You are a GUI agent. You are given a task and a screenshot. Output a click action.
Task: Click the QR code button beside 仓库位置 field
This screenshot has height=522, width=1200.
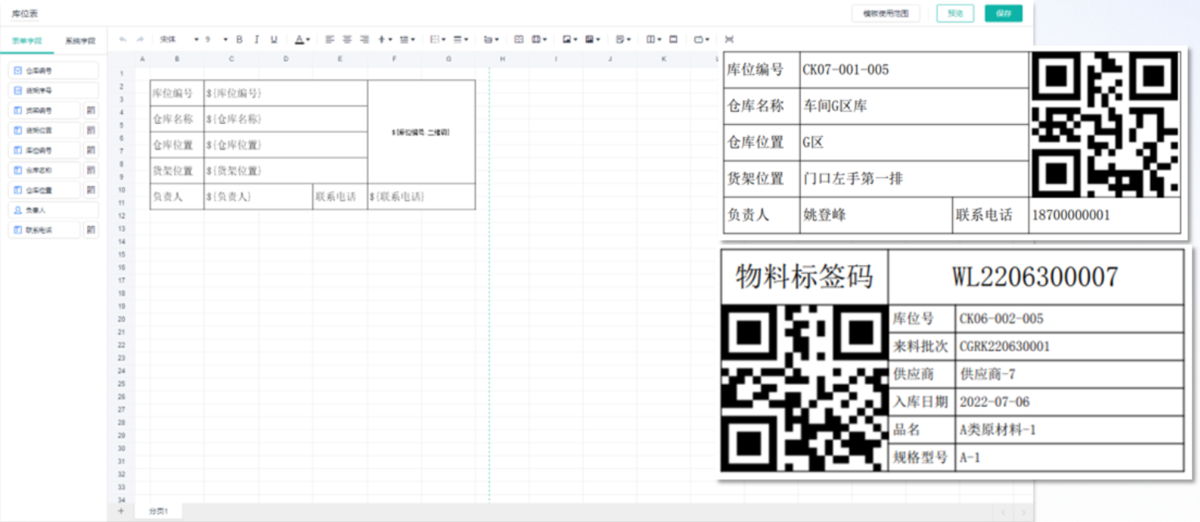point(90,190)
